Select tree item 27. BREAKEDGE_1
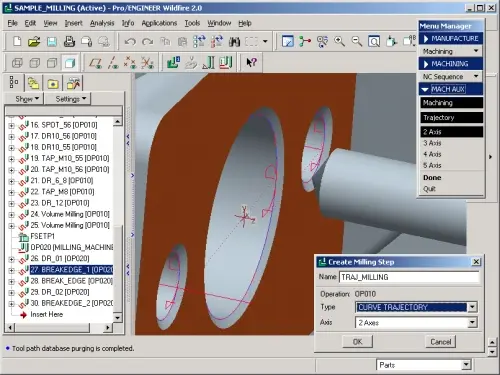This screenshot has width=500, height=375. tap(71, 270)
